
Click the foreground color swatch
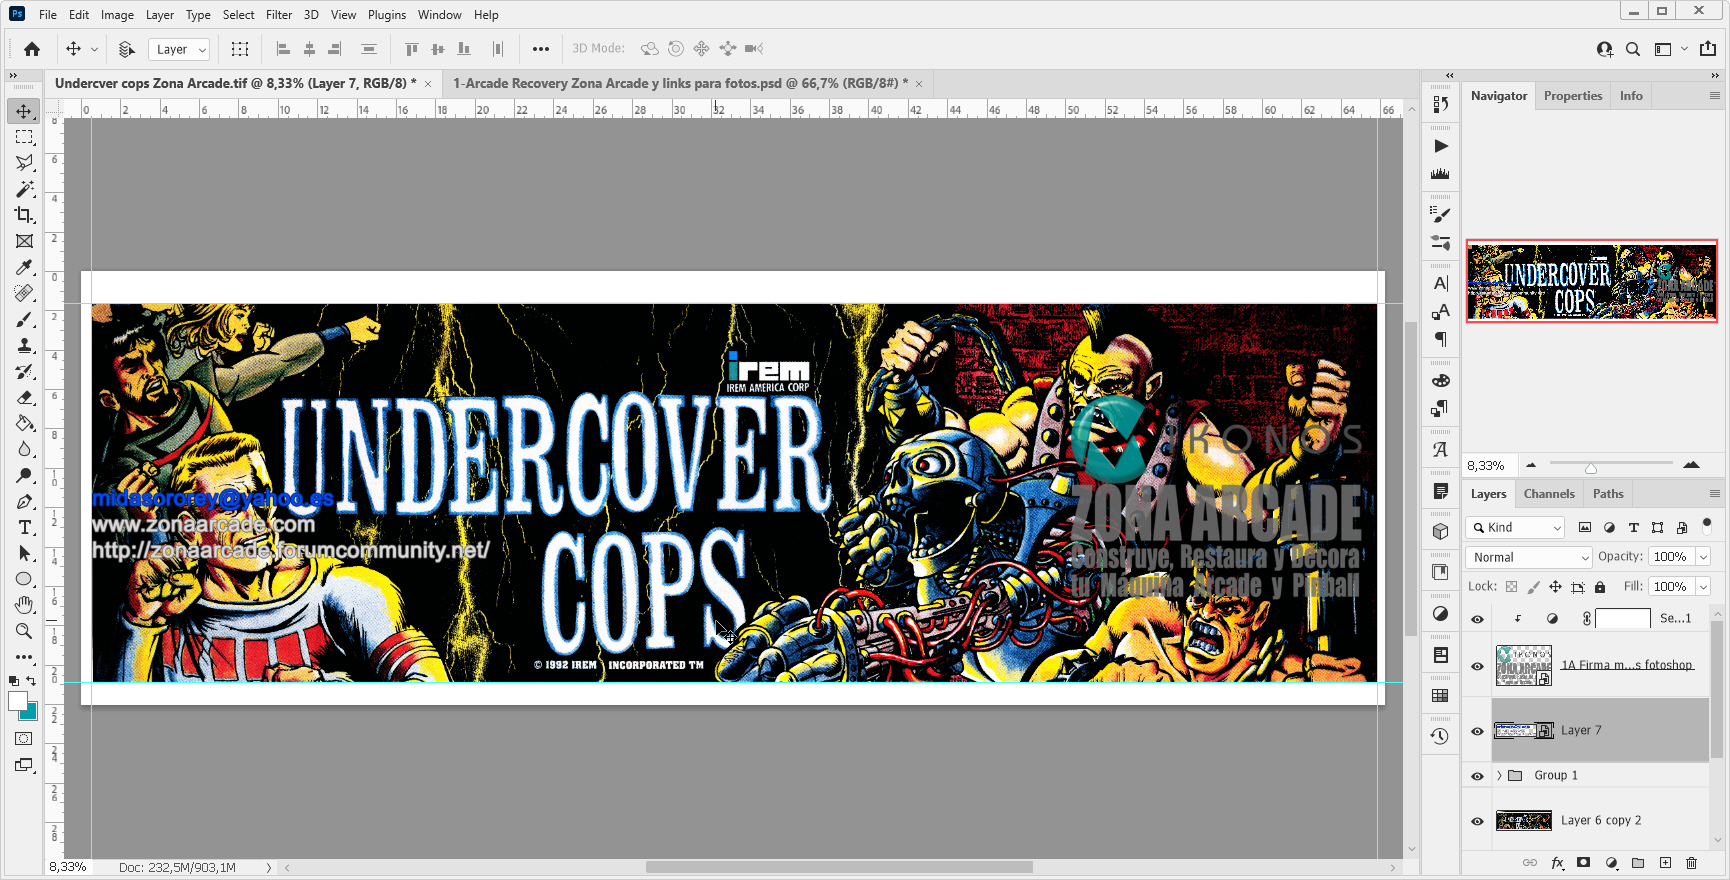coord(18,701)
